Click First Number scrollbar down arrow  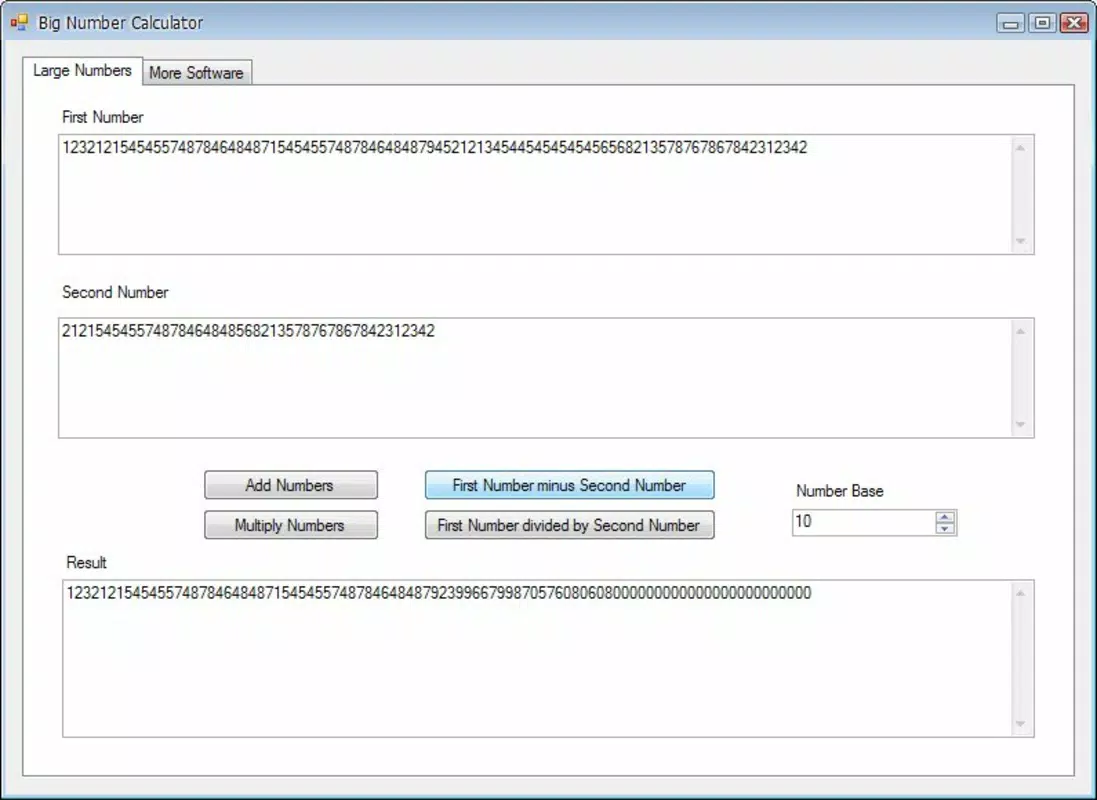[1021, 241]
